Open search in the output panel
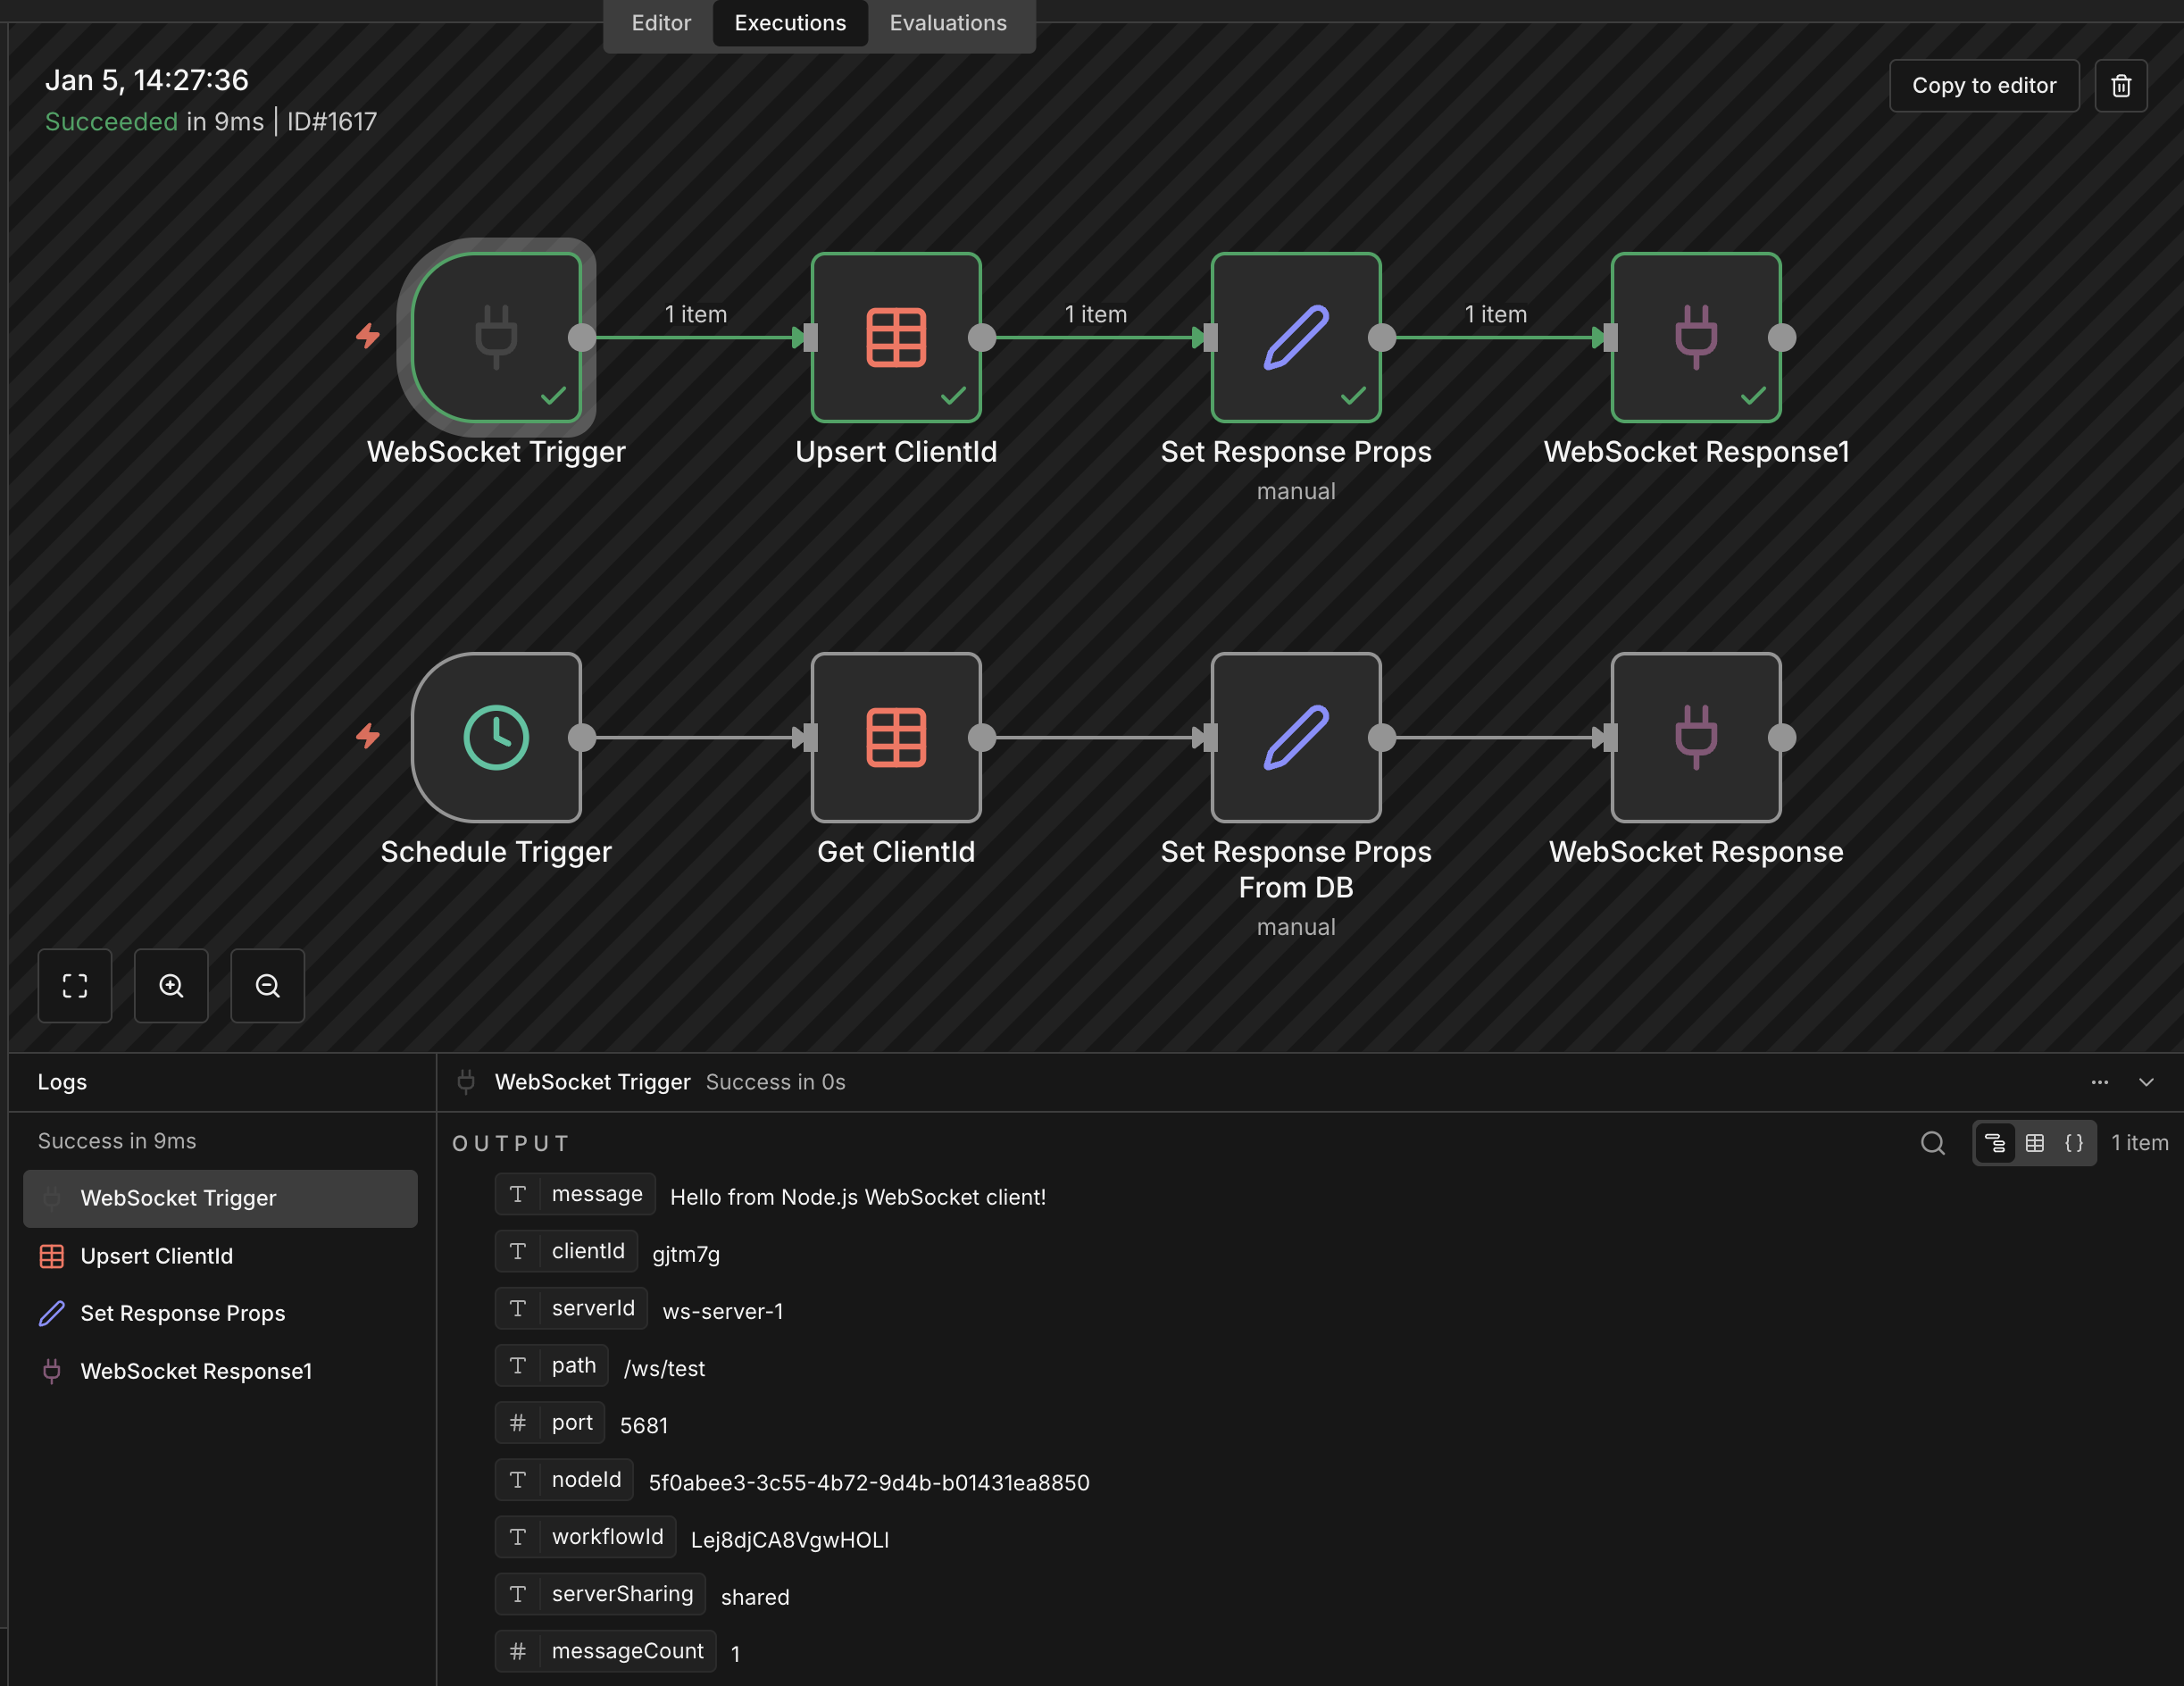 [x=1932, y=1143]
